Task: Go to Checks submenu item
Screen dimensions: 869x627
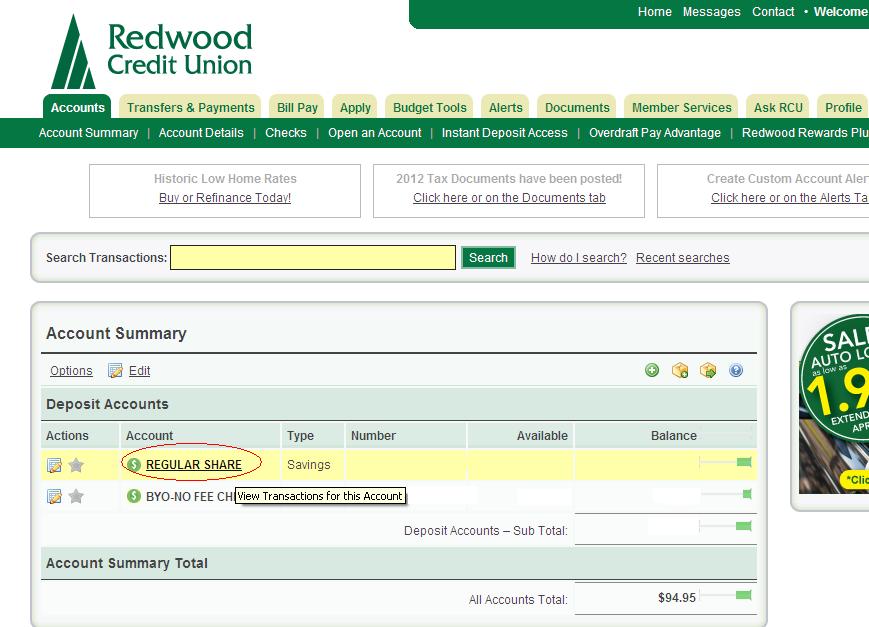Action: pyautogui.click(x=285, y=132)
